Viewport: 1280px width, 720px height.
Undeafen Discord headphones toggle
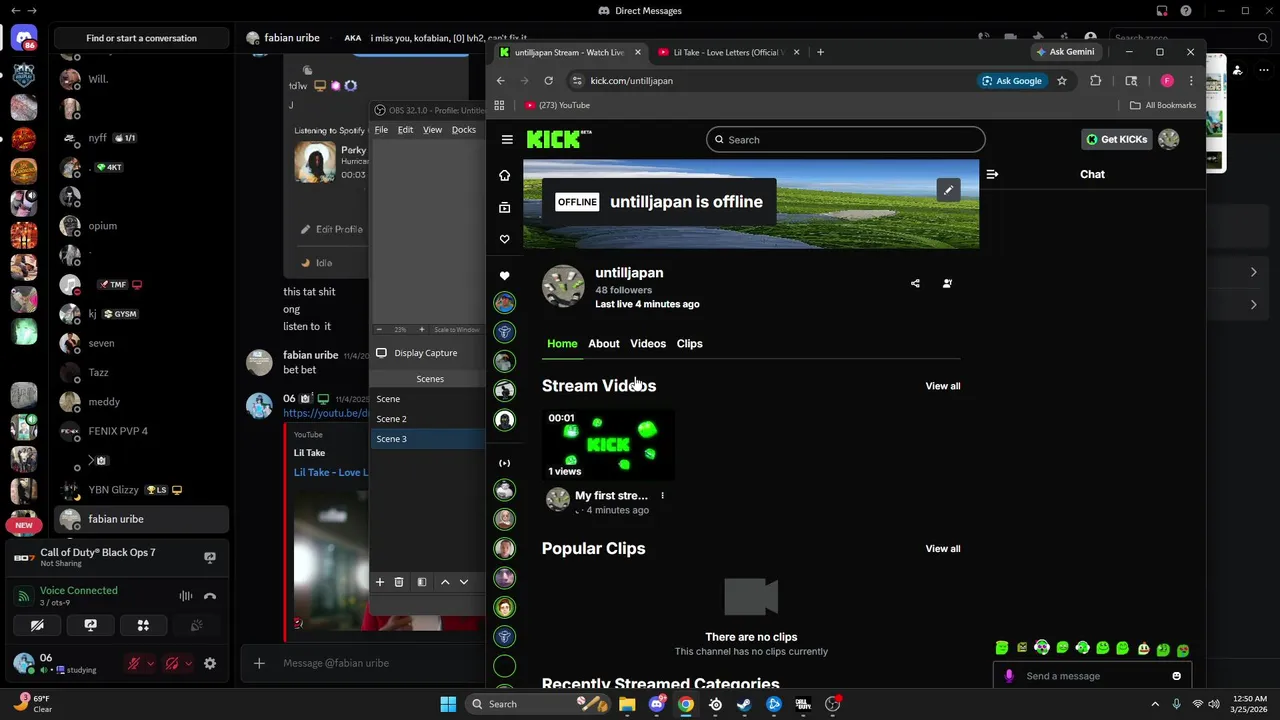(x=172, y=663)
